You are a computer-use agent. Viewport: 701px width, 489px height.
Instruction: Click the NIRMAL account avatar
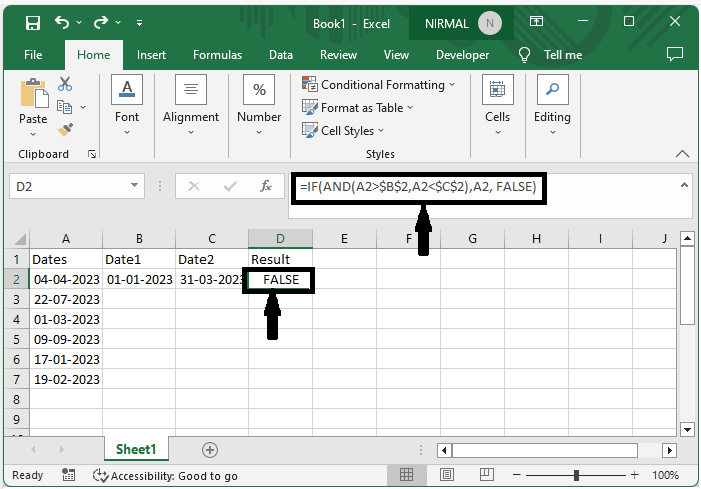tap(490, 23)
